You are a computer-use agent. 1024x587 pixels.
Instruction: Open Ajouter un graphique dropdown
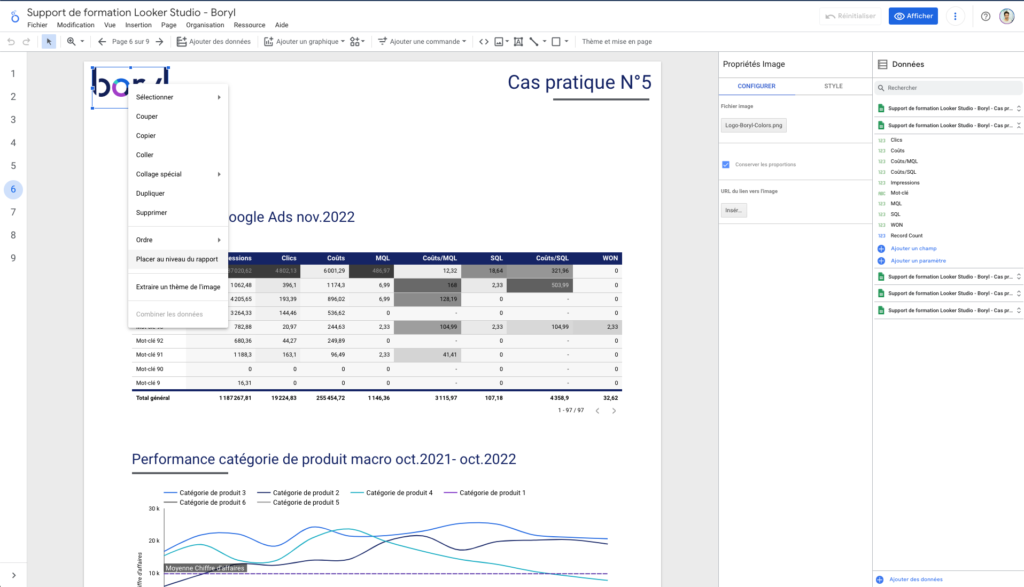pyautogui.click(x=304, y=42)
